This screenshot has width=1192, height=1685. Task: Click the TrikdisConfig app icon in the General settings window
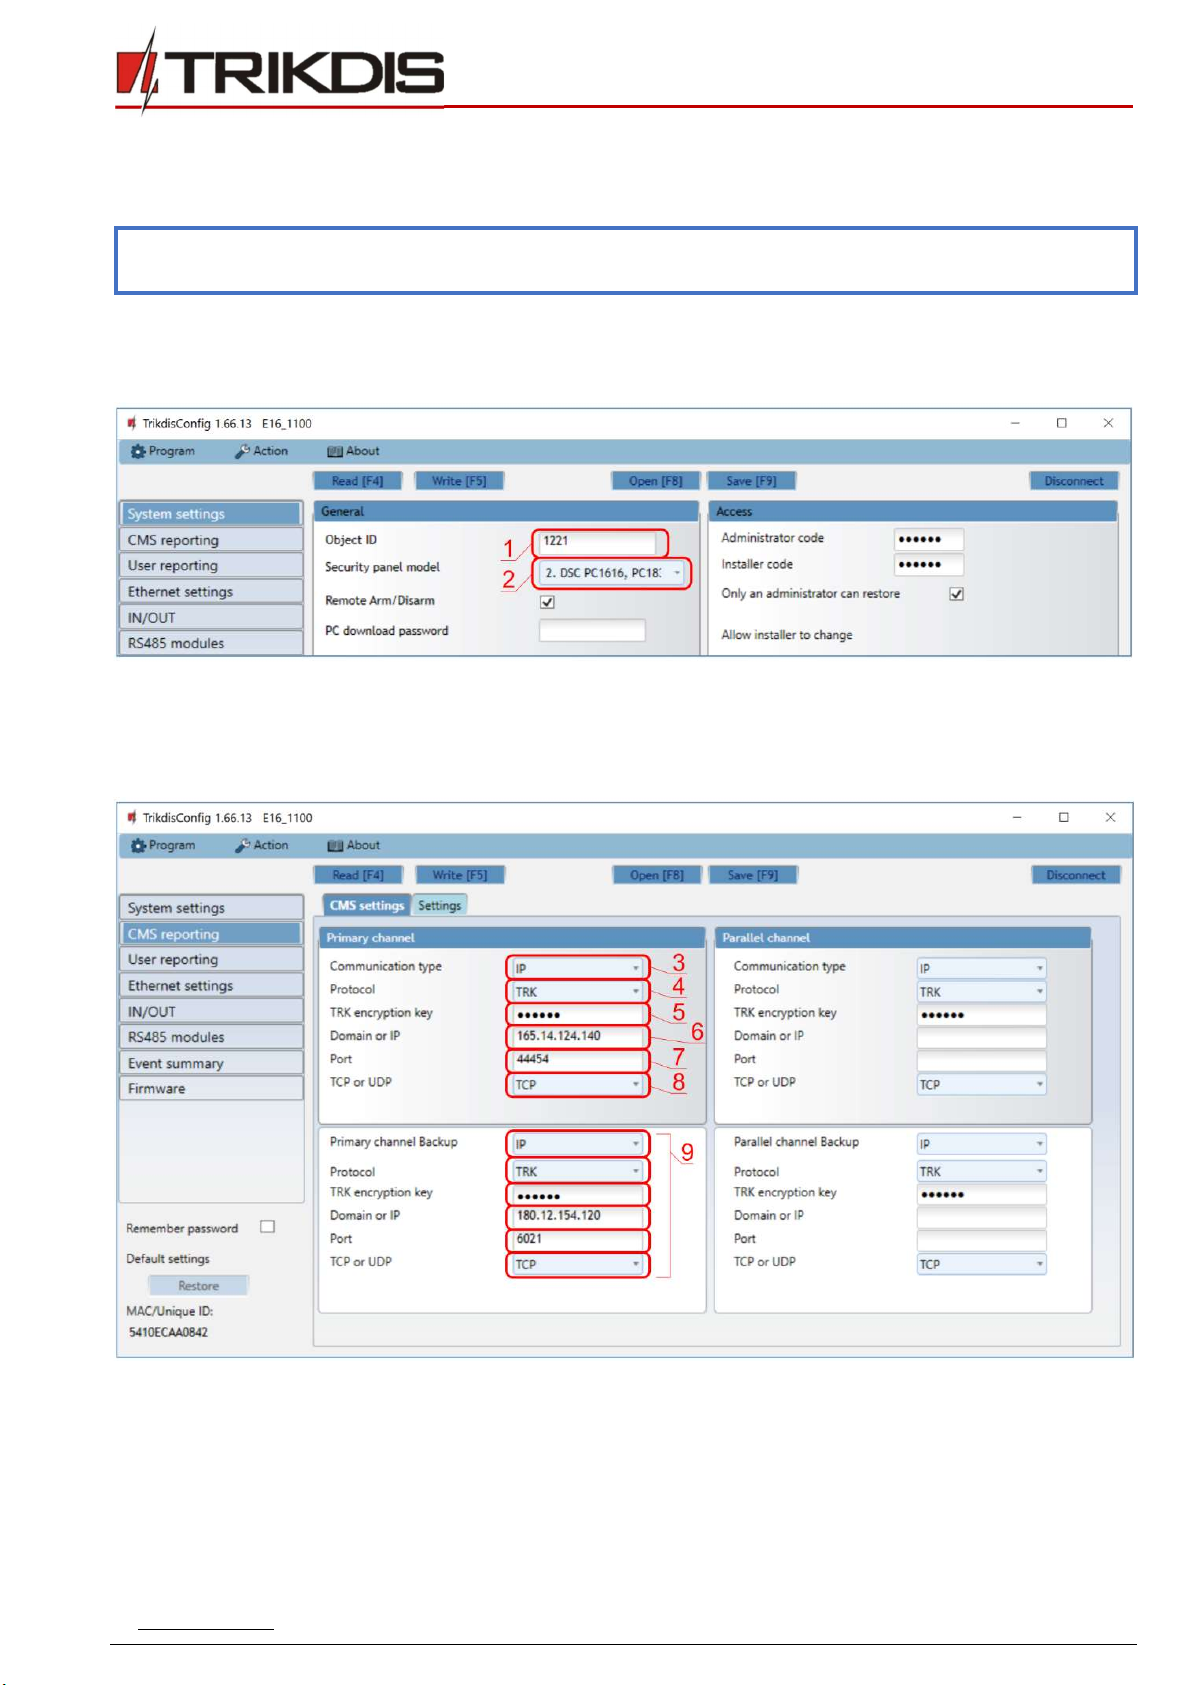131,423
